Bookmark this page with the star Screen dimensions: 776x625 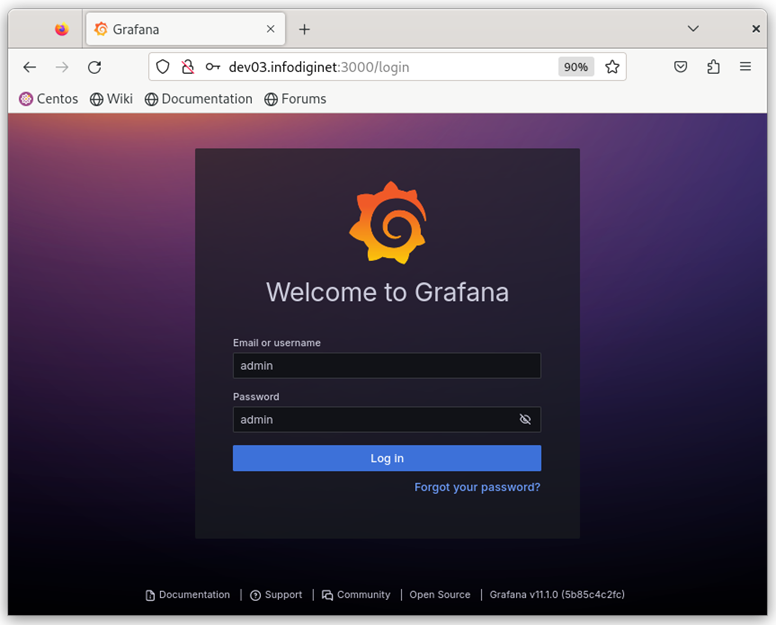click(612, 67)
